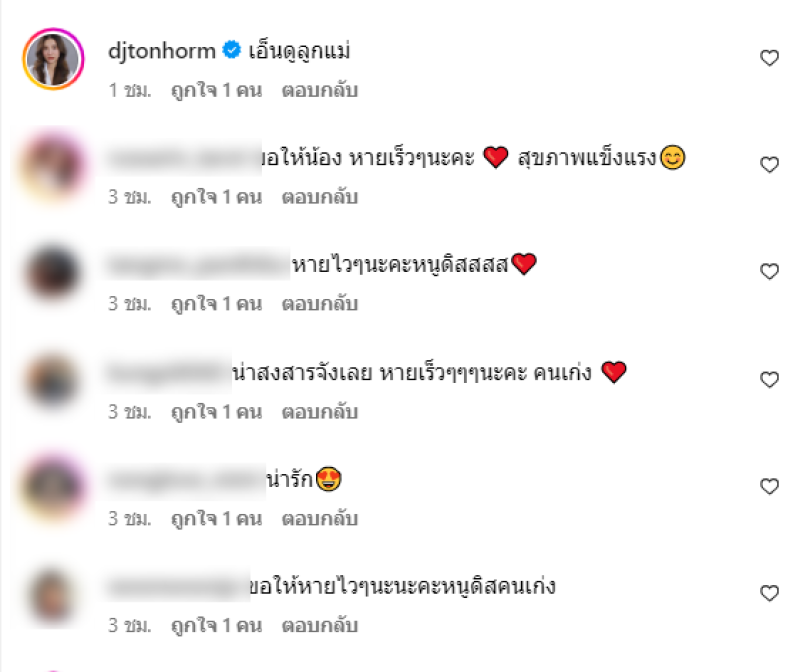Open djtonhorm profile picture
The image size is (800, 672).
tap(53, 59)
